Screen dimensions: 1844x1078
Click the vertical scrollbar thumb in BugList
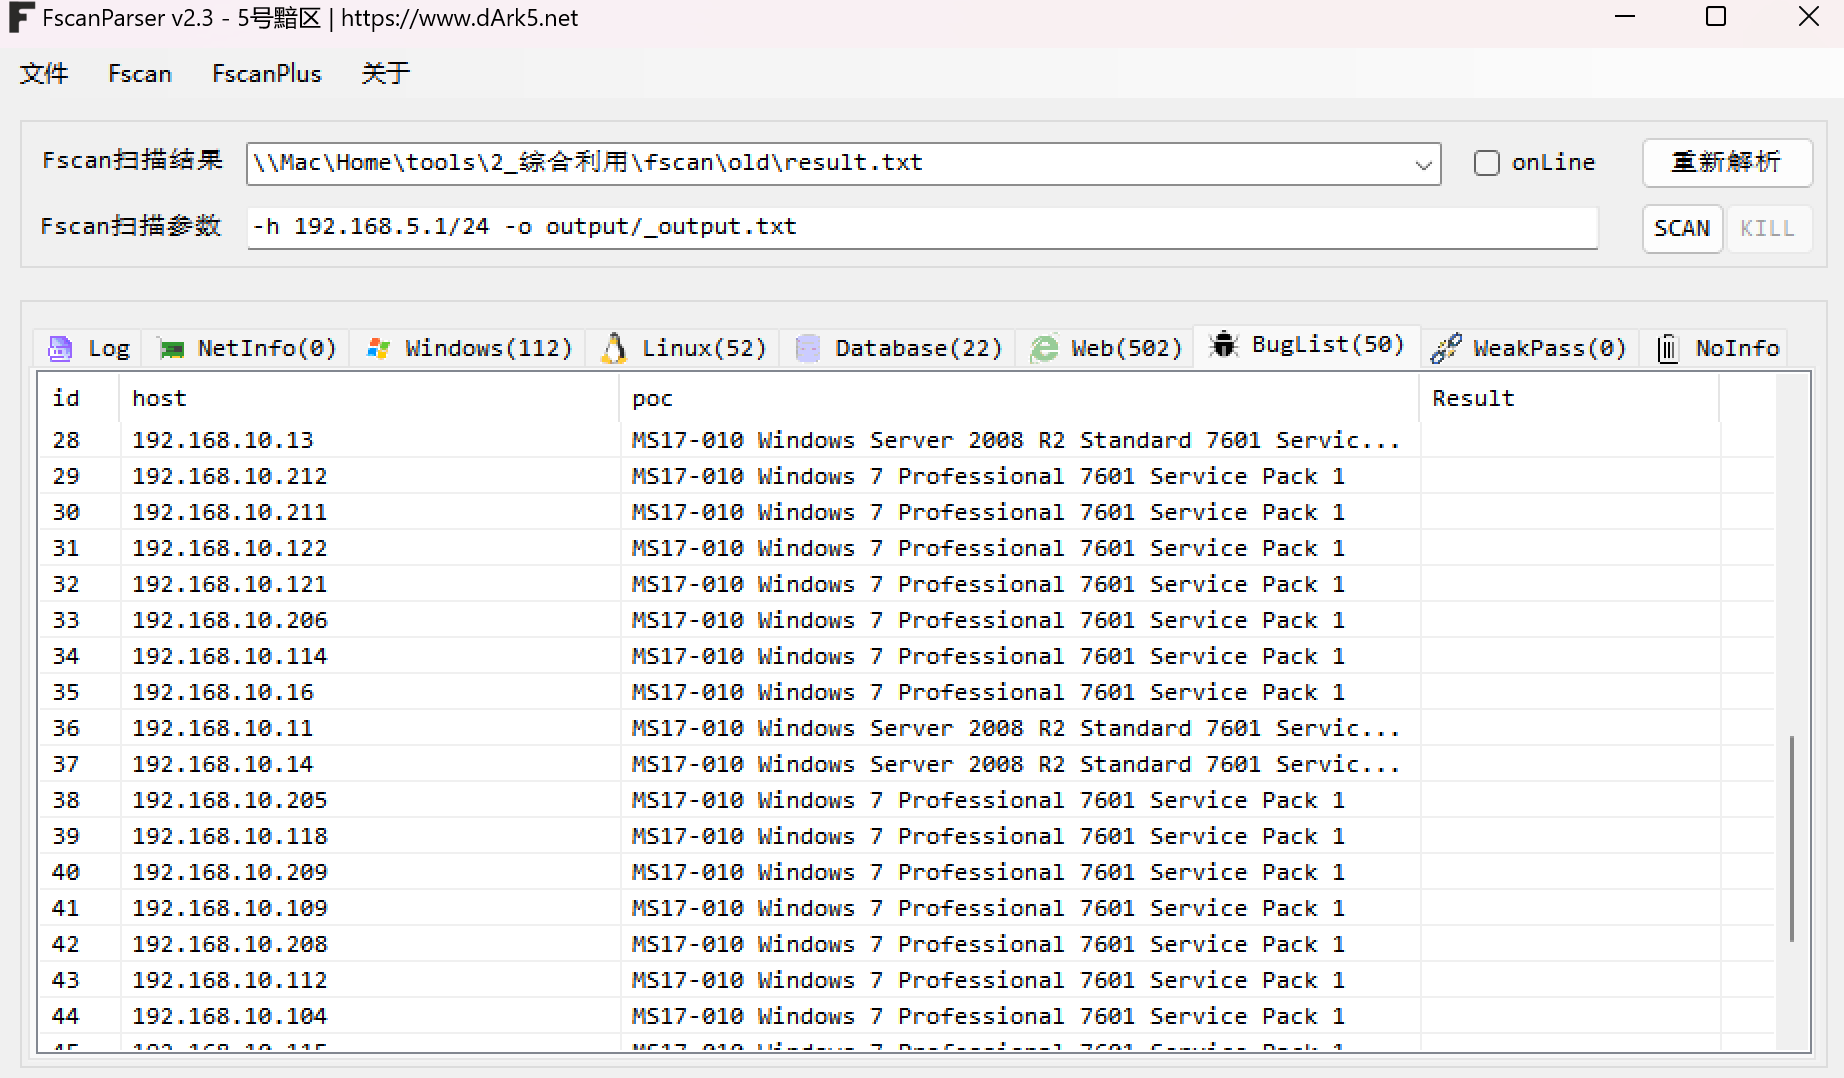pos(1792,838)
